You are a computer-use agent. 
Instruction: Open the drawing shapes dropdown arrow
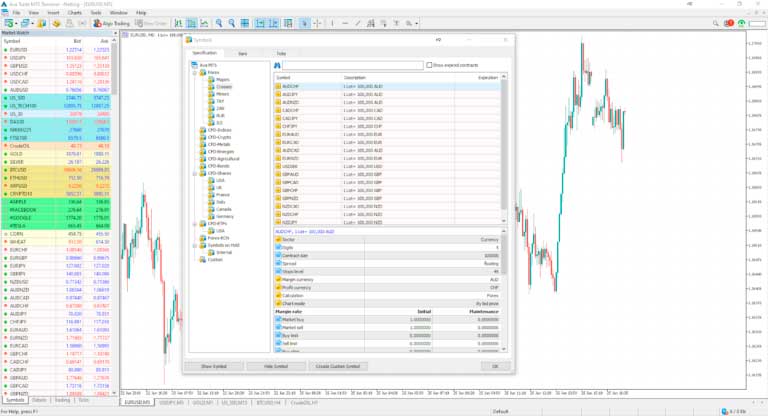click(x=417, y=24)
